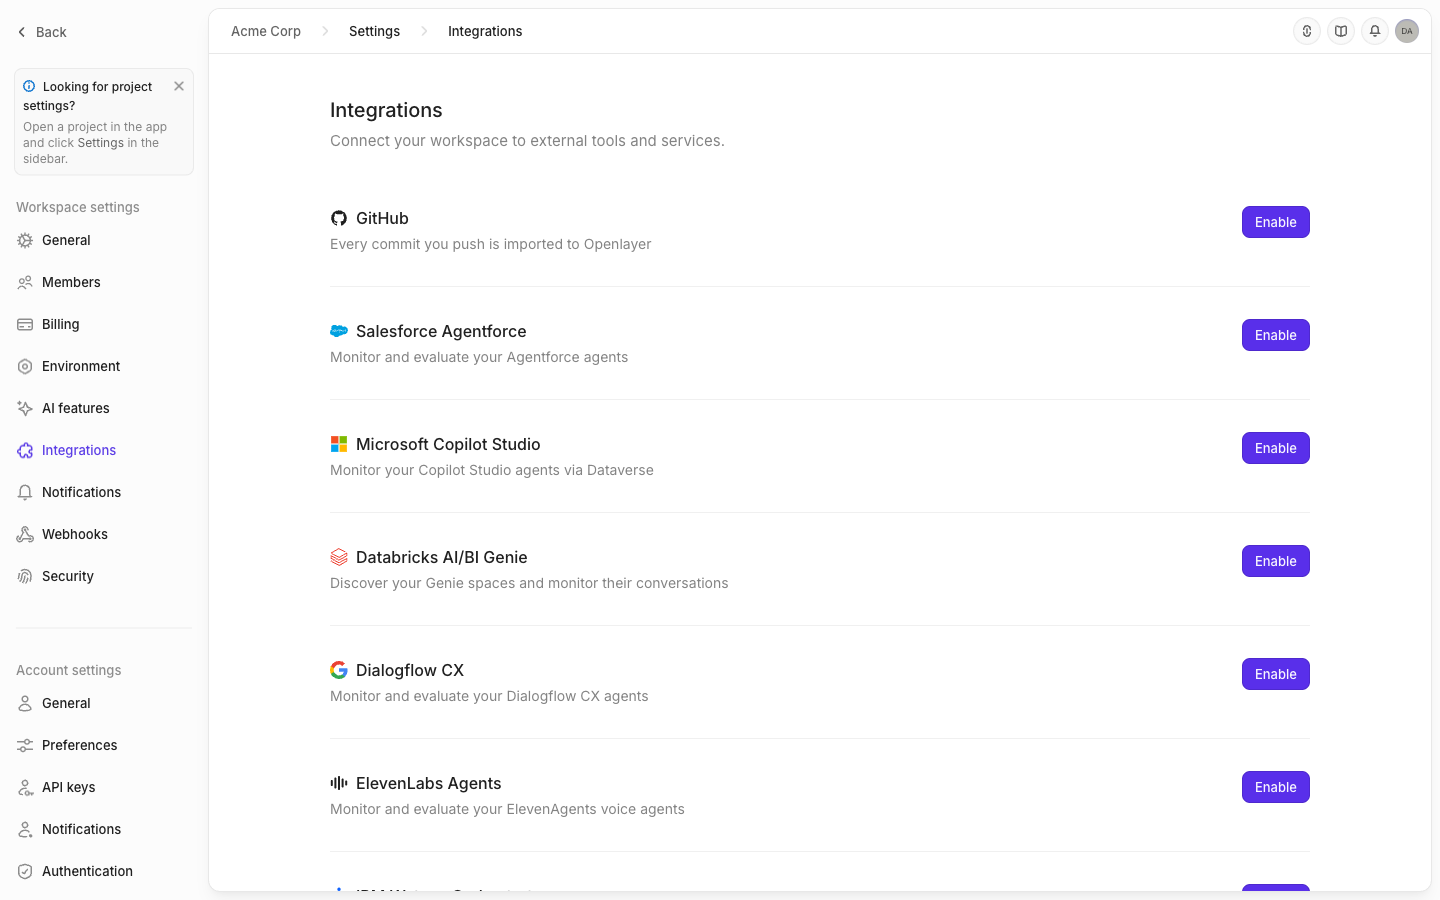
Task: Click Settings in the breadcrumb
Action: (x=374, y=31)
